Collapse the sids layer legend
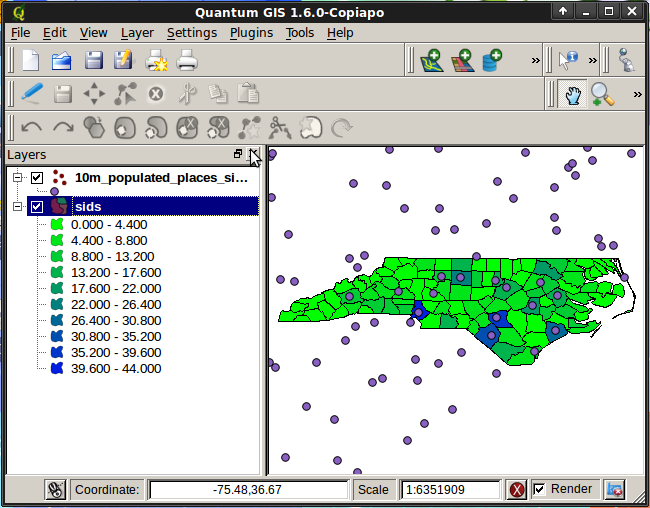The width and height of the screenshot is (650, 508). (17, 206)
